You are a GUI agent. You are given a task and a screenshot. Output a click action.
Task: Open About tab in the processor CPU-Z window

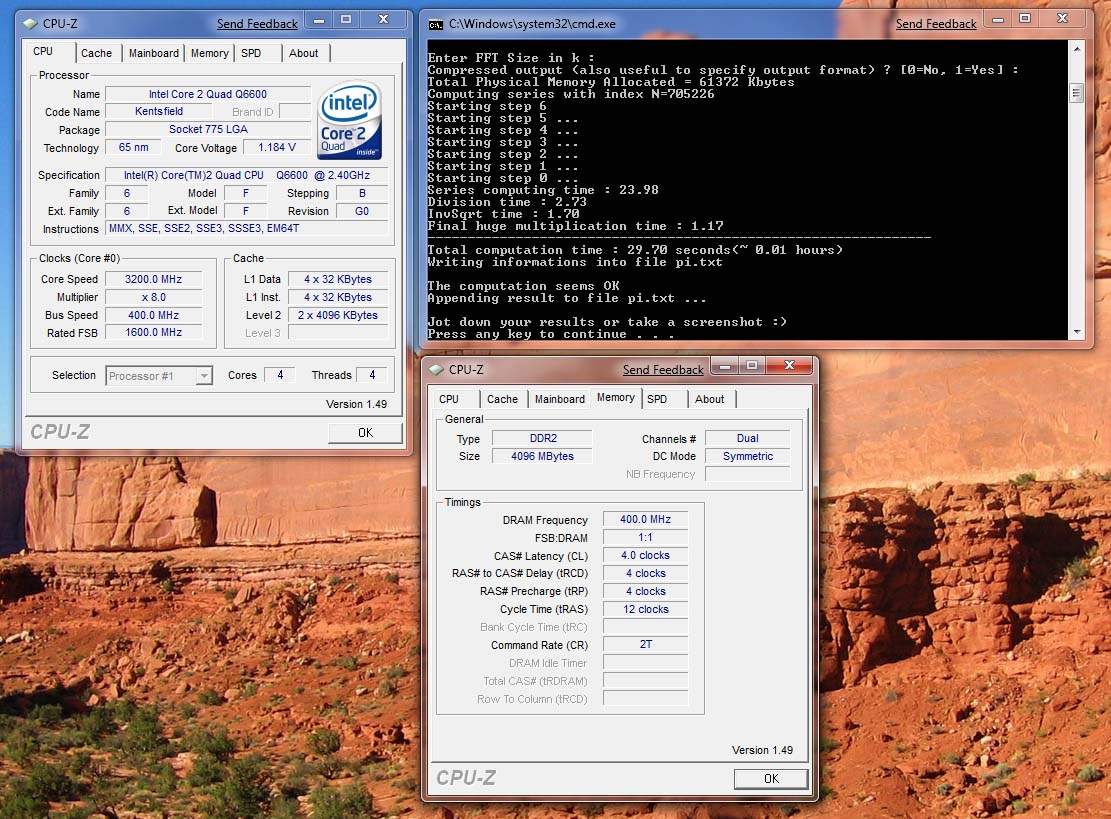303,53
